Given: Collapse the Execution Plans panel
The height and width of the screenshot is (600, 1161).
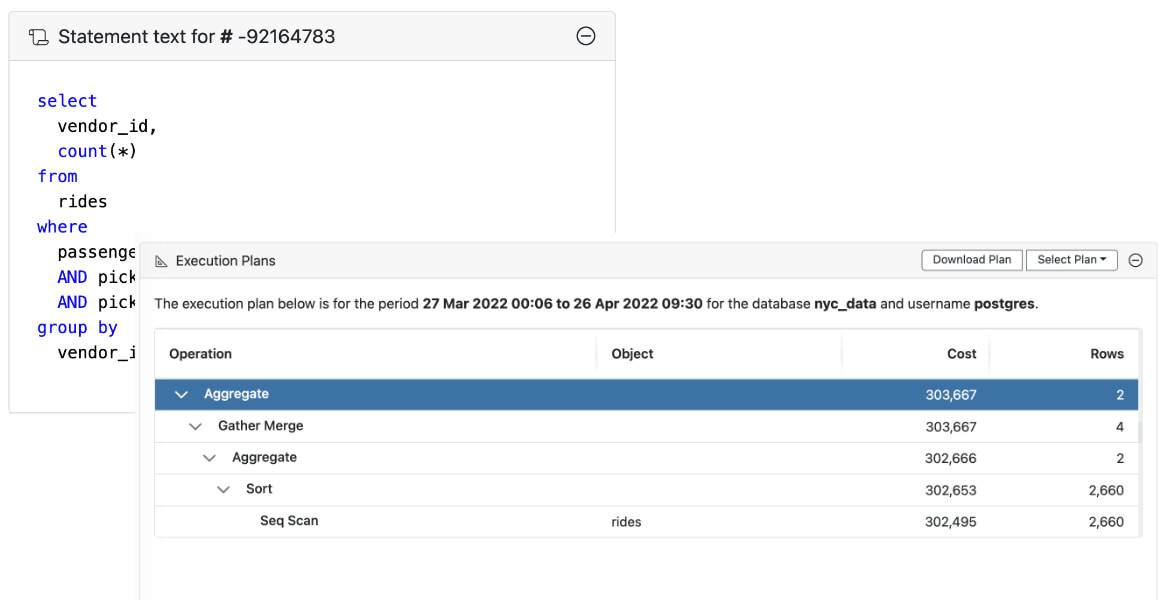Looking at the screenshot, I should (1135, 260).
